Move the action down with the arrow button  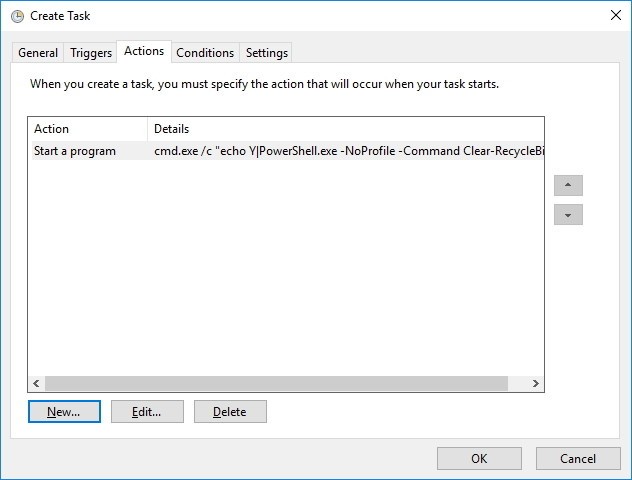point(568,214)
